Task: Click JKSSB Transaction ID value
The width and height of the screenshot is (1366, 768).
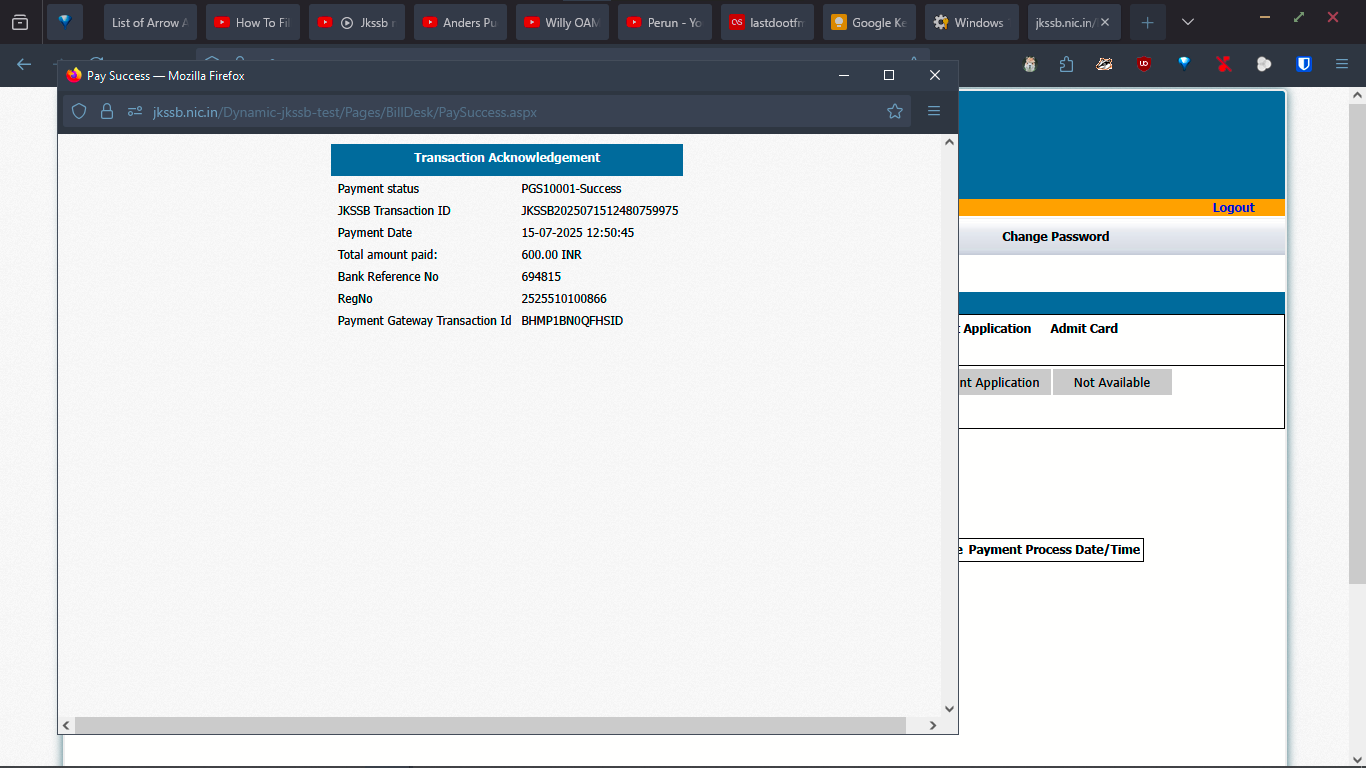Action: 600,211
